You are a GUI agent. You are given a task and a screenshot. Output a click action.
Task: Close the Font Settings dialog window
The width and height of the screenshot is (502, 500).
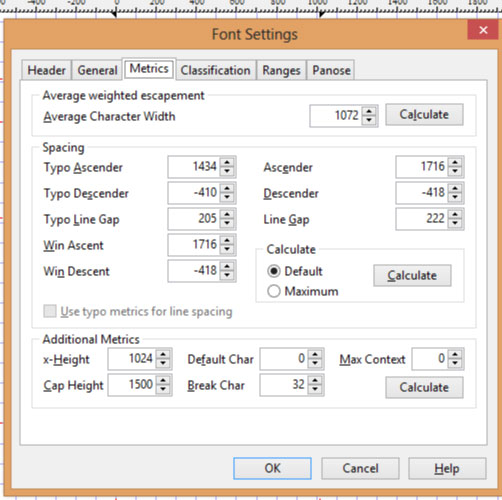483,30
